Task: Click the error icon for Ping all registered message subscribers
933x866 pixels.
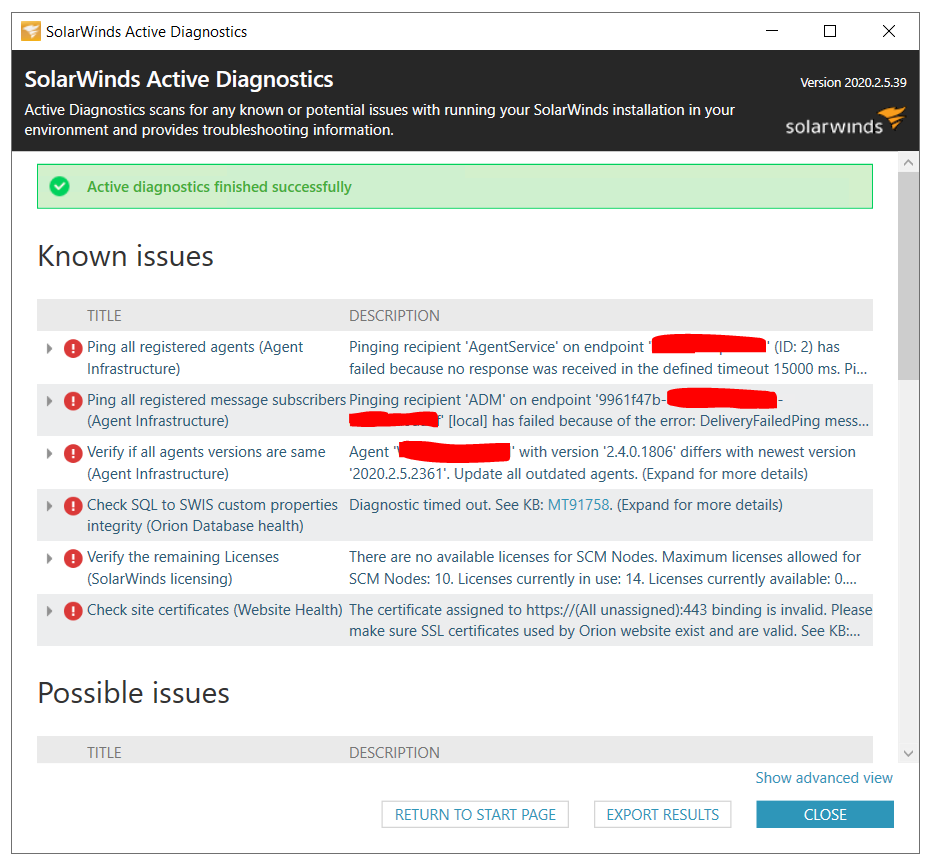Action: (x=73, y=401)
